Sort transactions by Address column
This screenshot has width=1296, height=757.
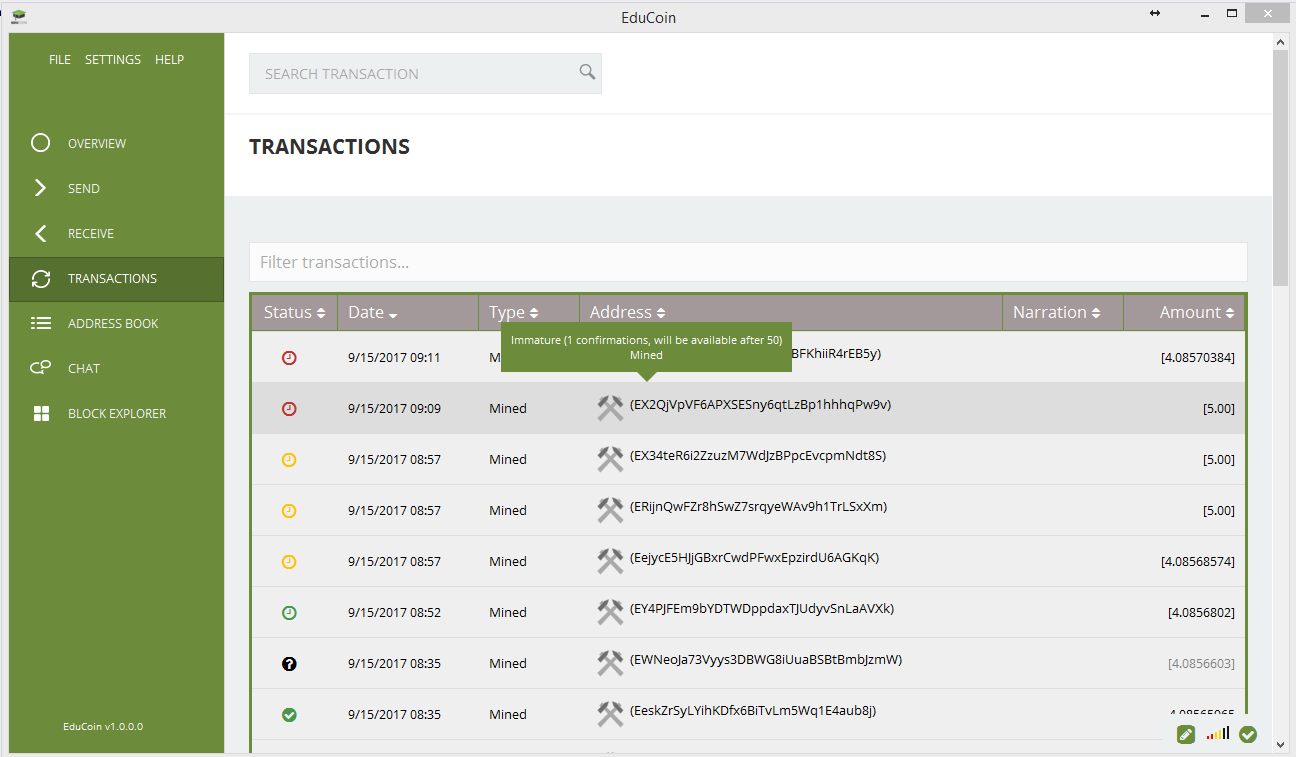coord(791,312)
